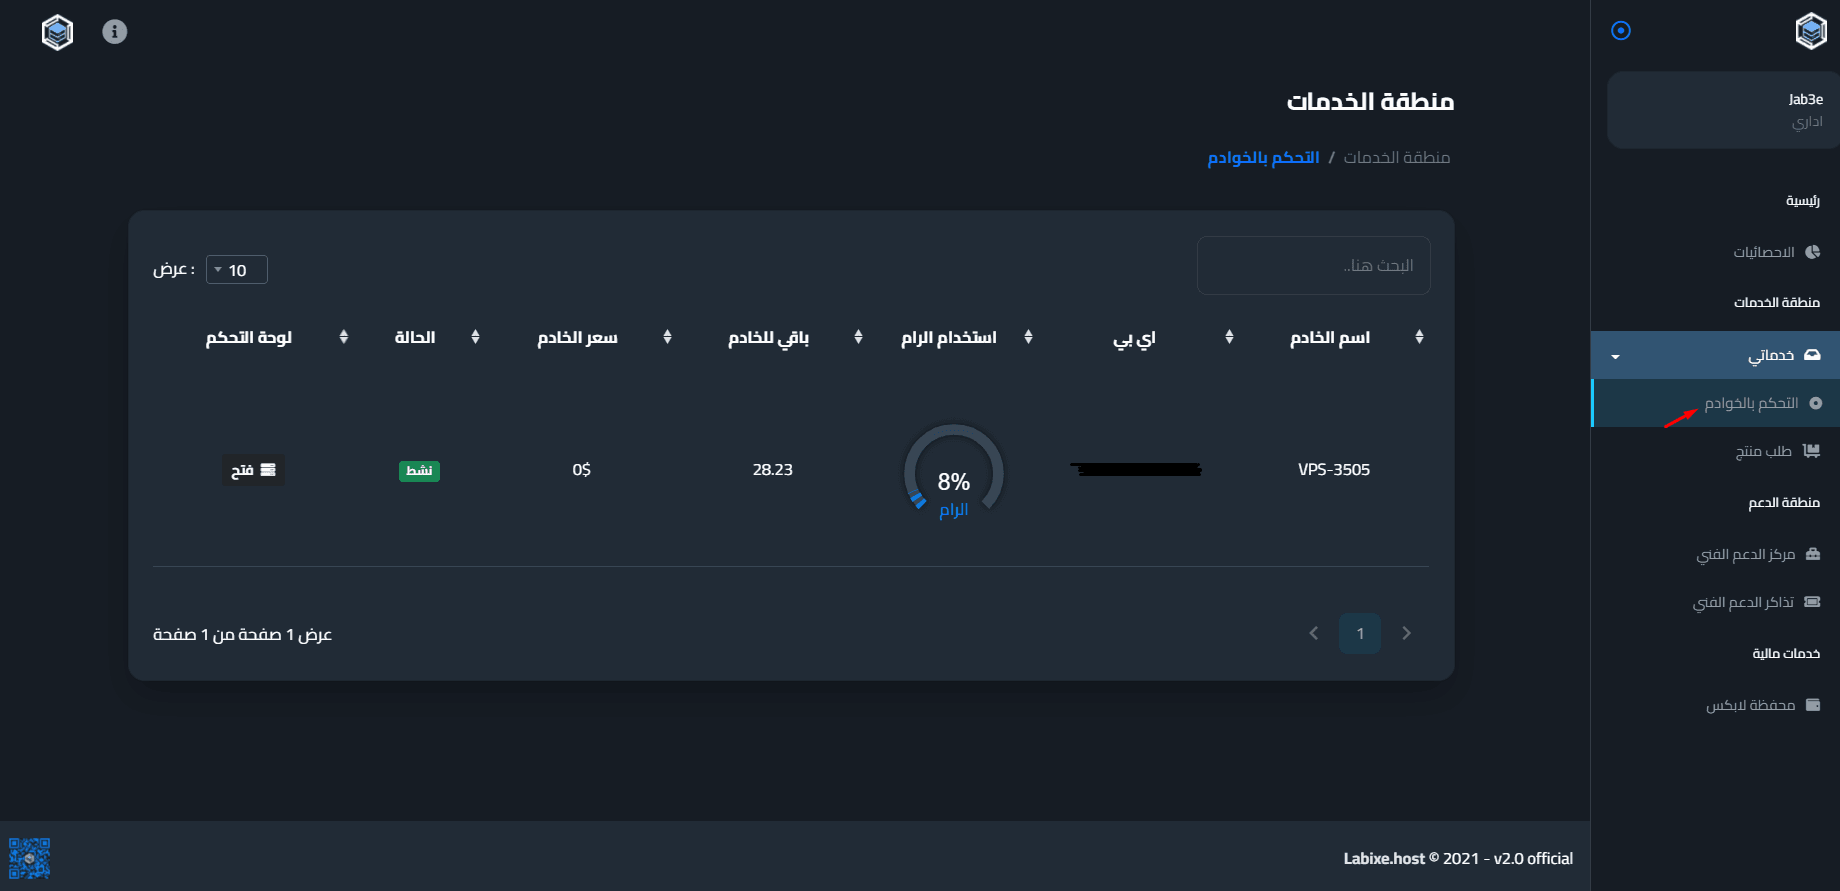Sort by الحالة column arrows
Screen dimensions: 1840x891
pos(475,337)
